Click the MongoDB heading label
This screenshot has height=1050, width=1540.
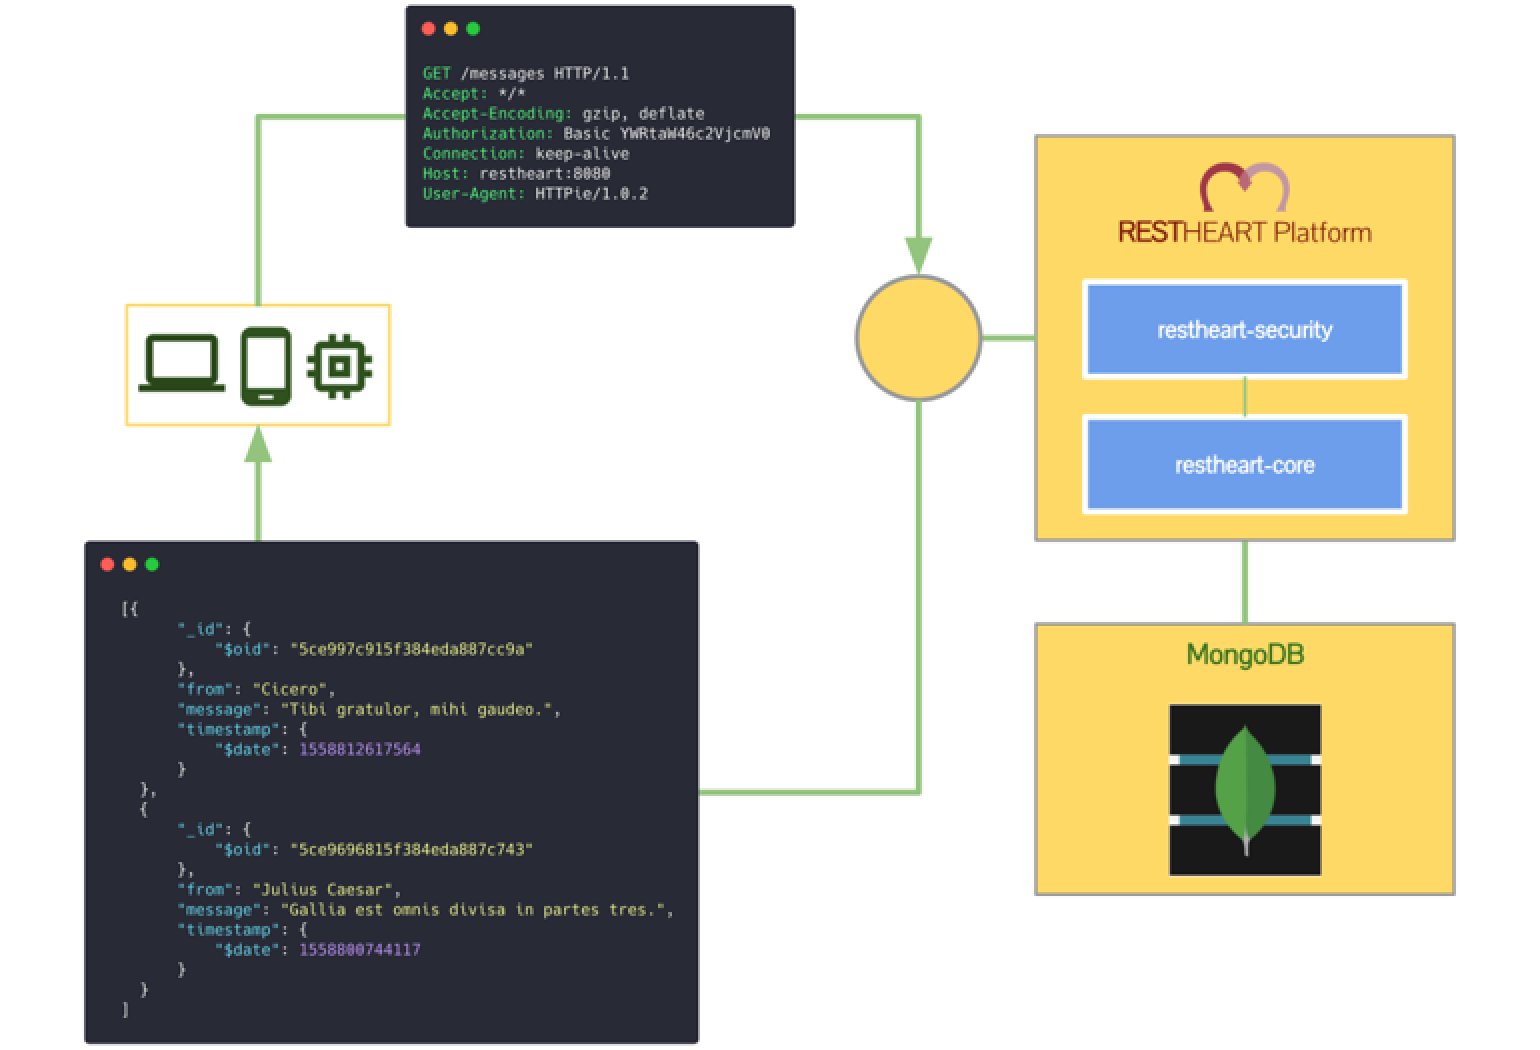tap(1245, 655)
